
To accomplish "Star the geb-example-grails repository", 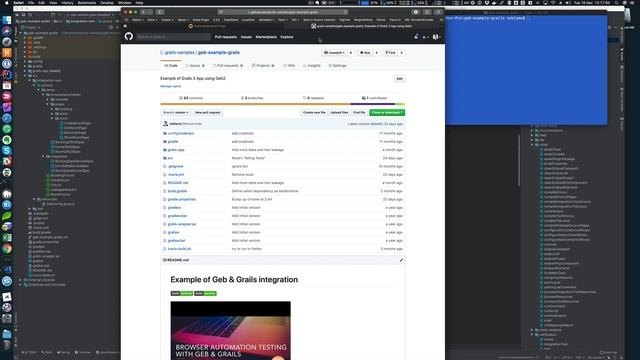I will tap(365, 53).
